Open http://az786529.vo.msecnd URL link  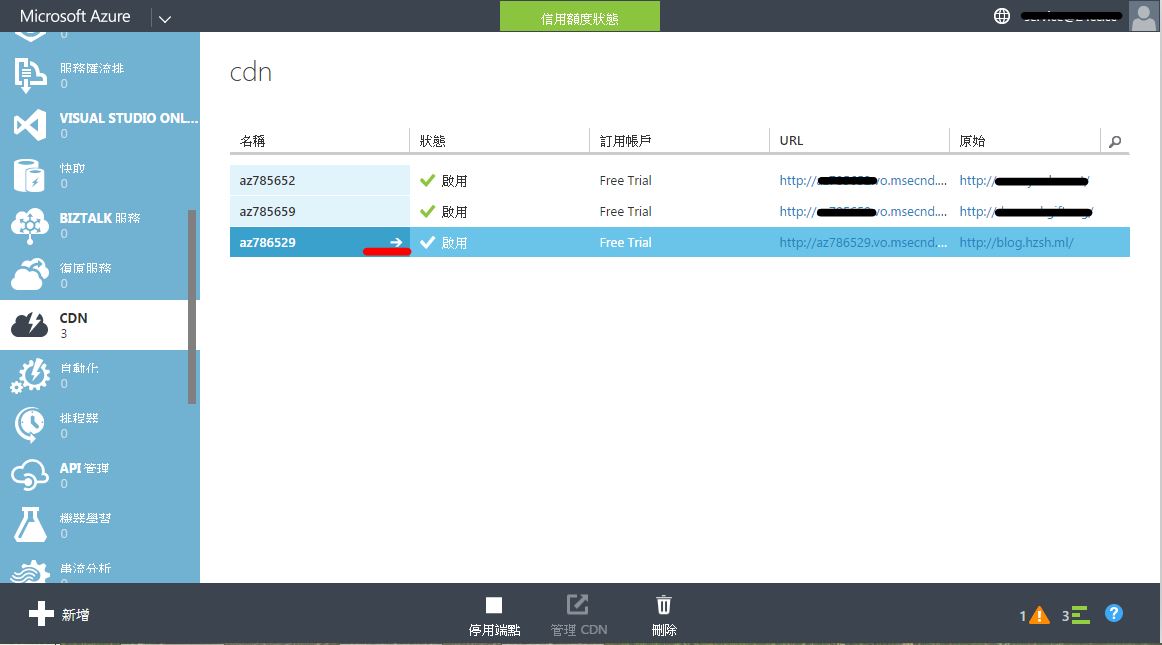(863, 242)
